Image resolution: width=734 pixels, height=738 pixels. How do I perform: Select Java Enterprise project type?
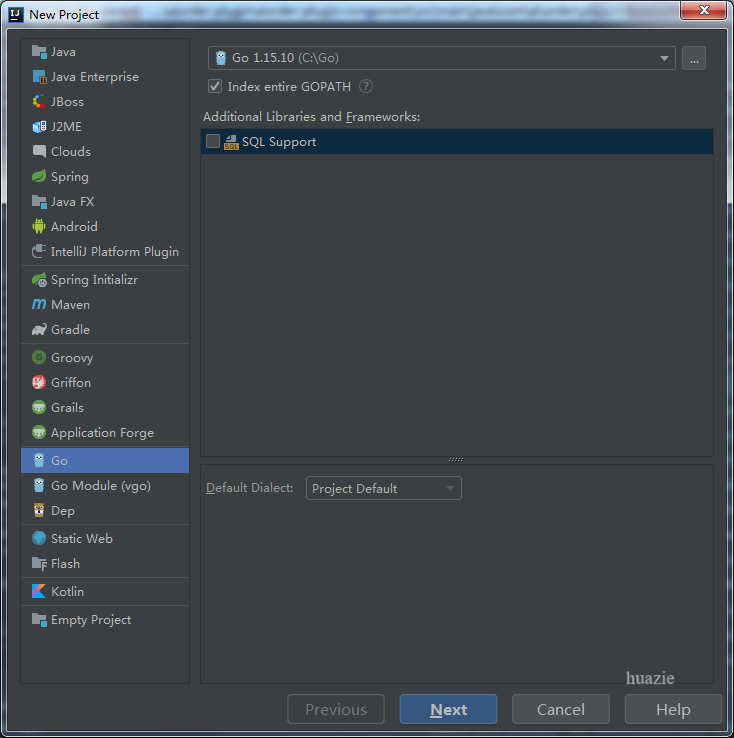tap(105, 77)
